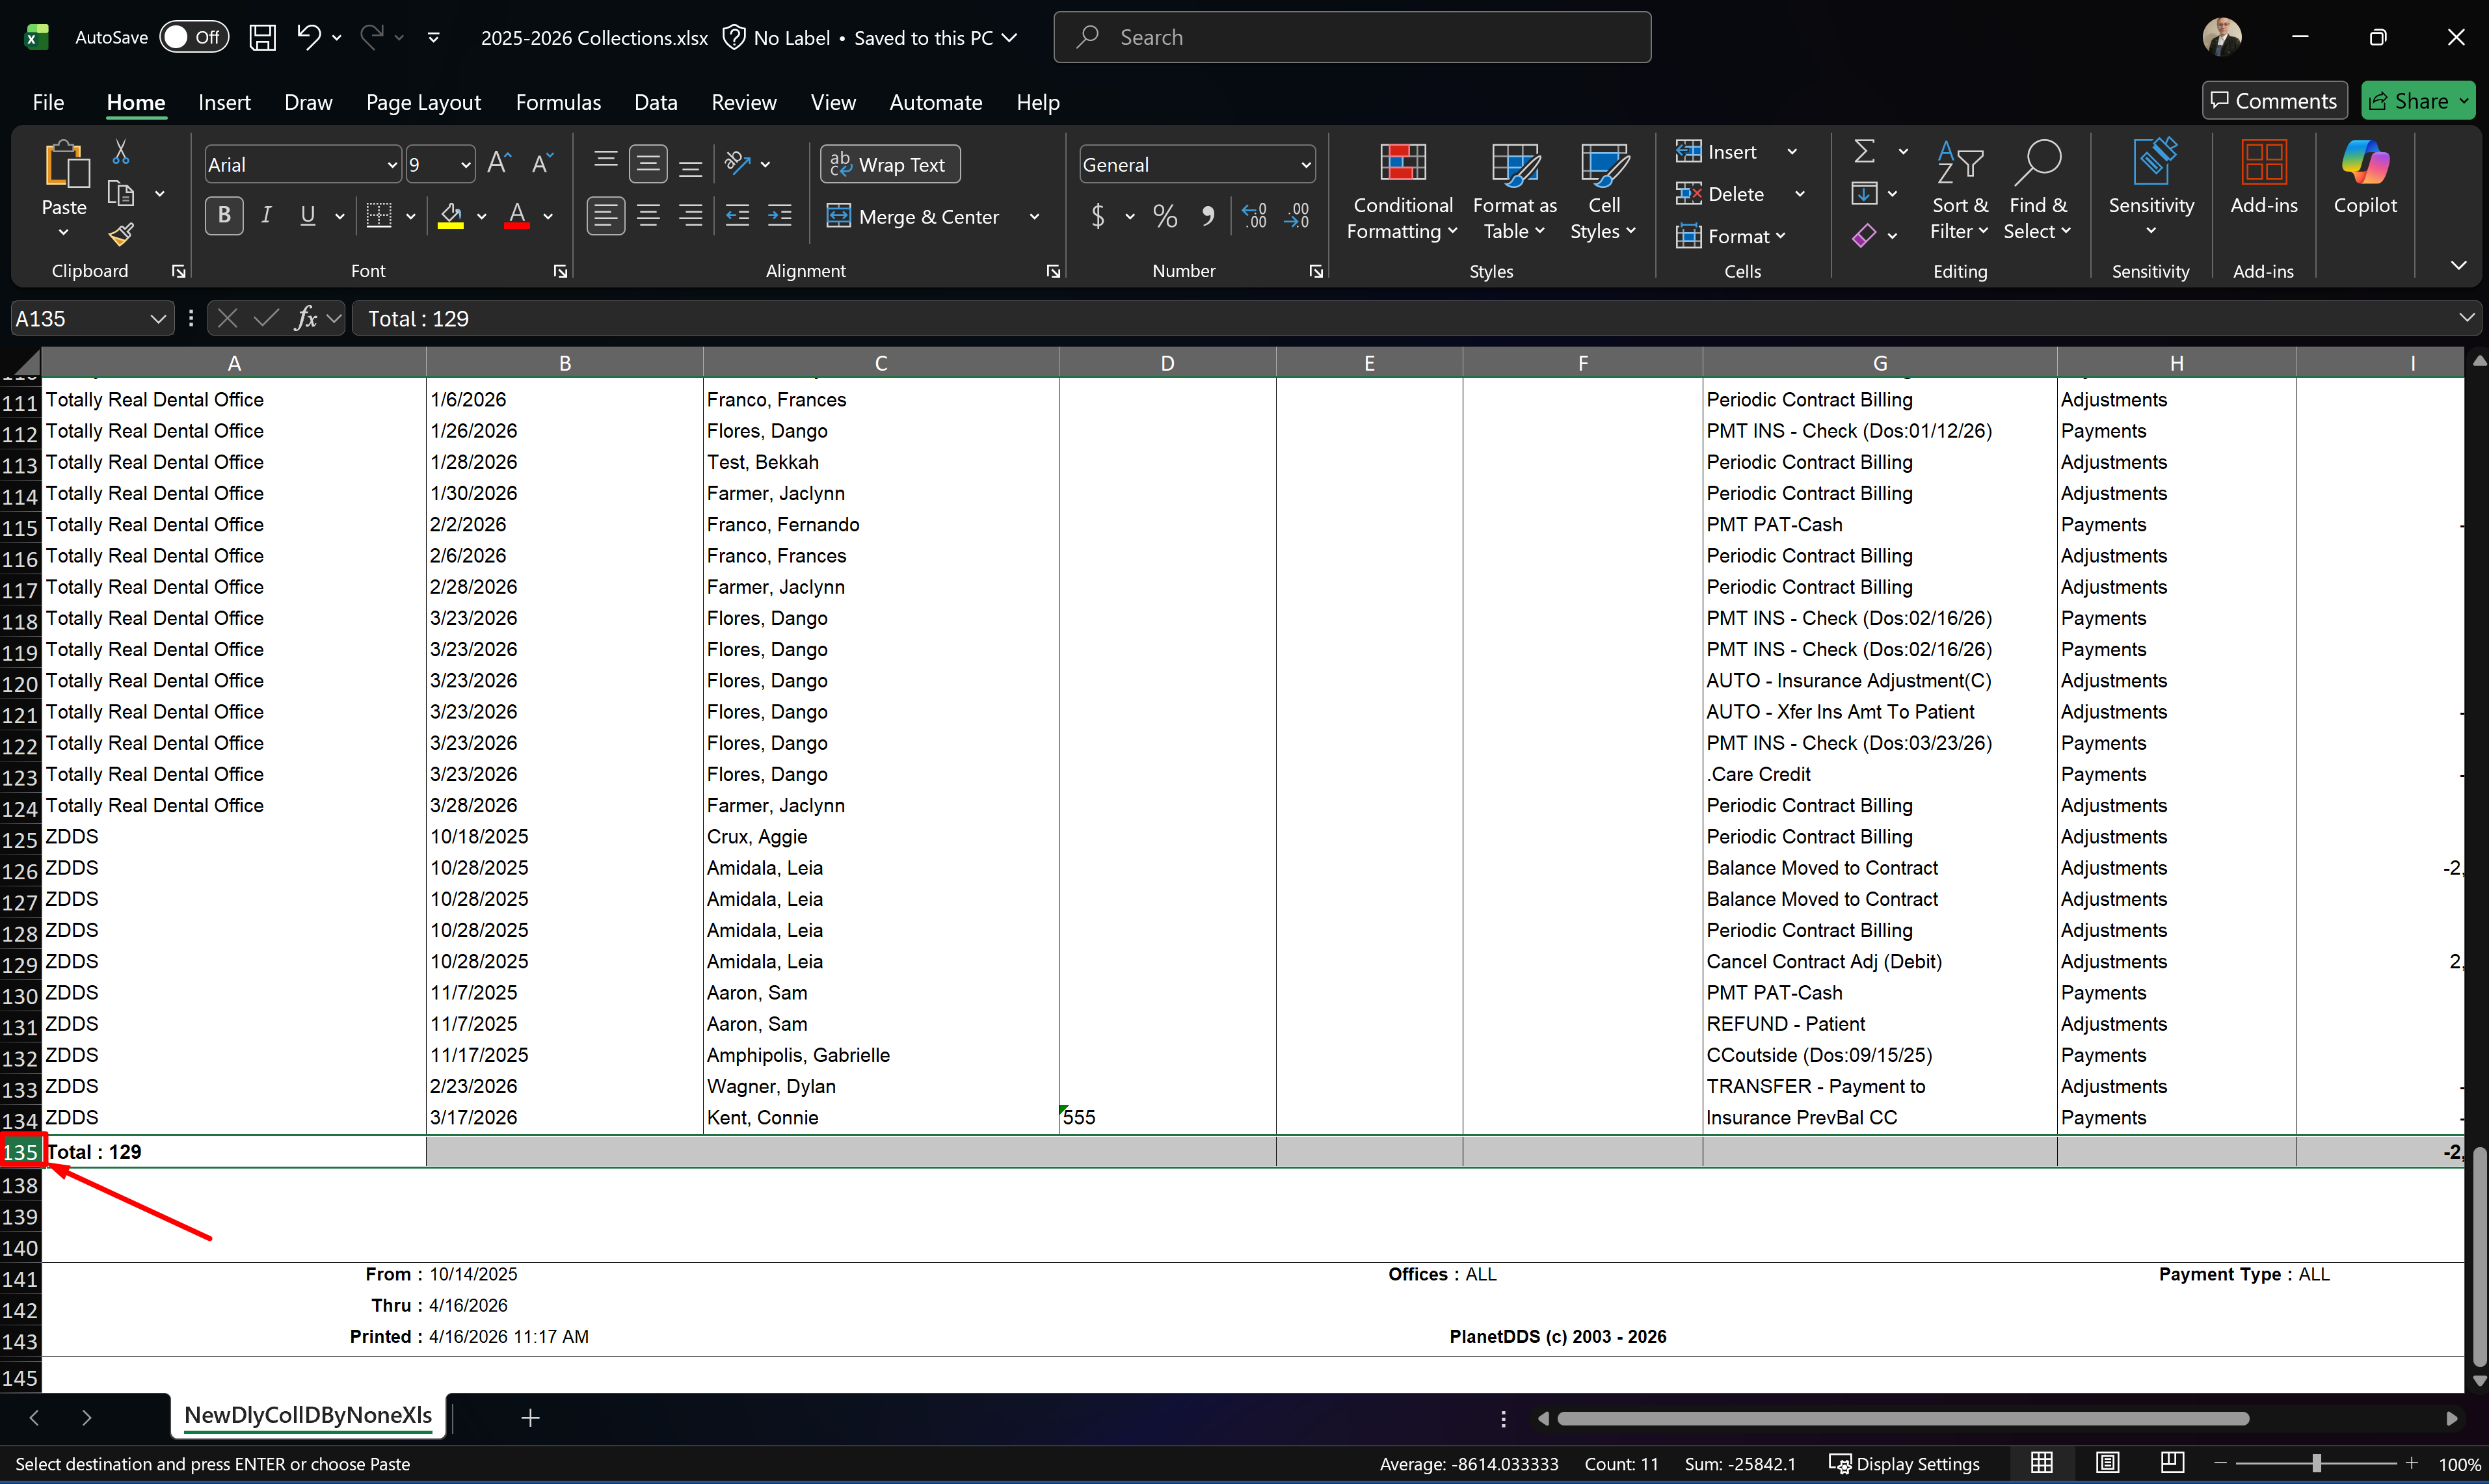
Task: Toggle Bold formatting button
Action: (x=224, y=216)
